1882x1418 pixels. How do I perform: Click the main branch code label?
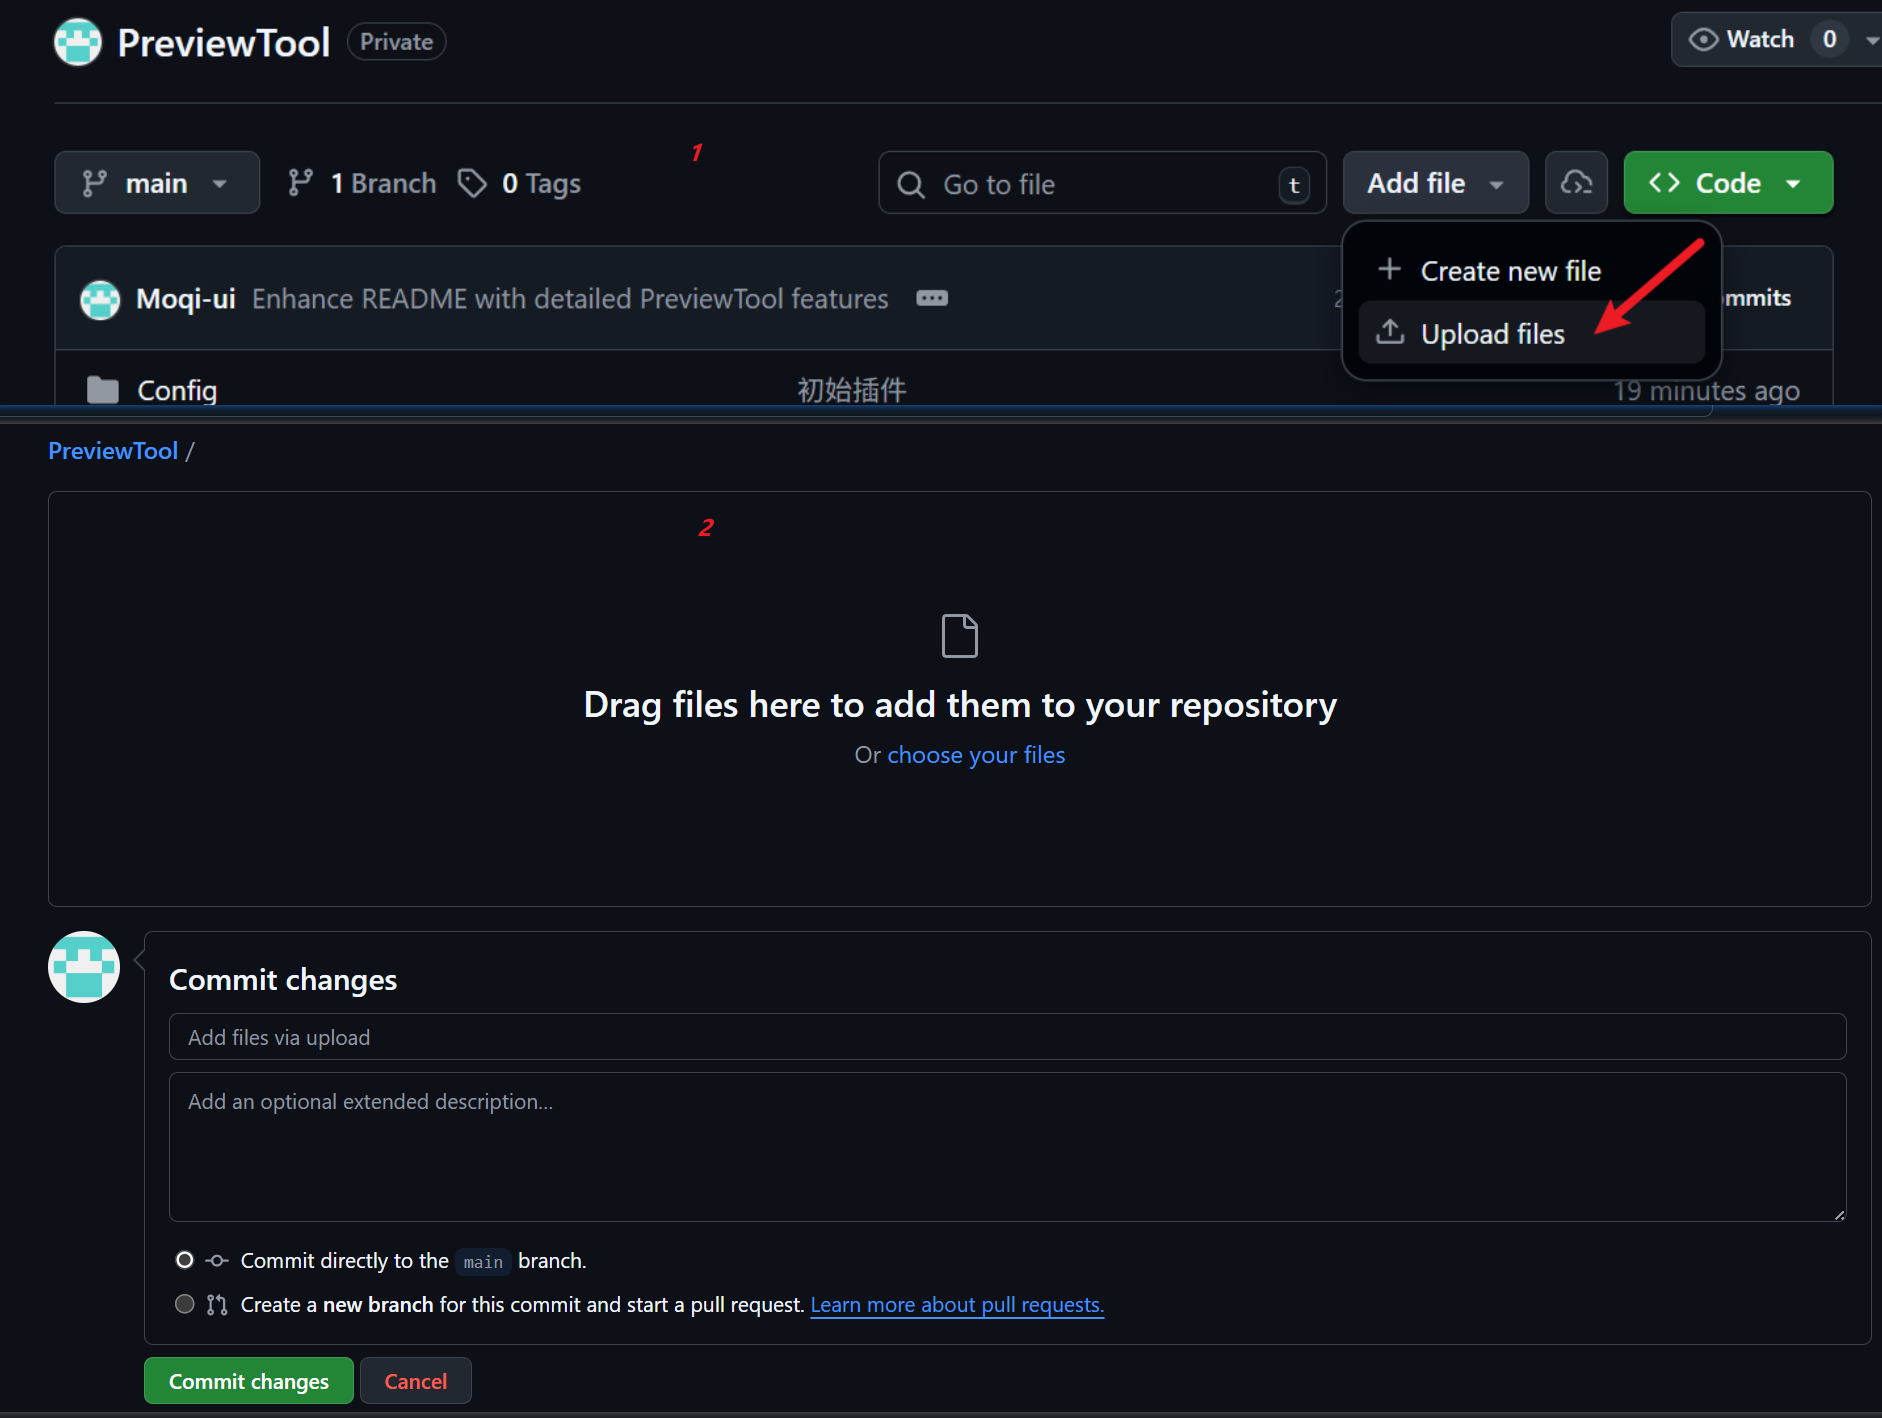click(x=483, y=1262)
